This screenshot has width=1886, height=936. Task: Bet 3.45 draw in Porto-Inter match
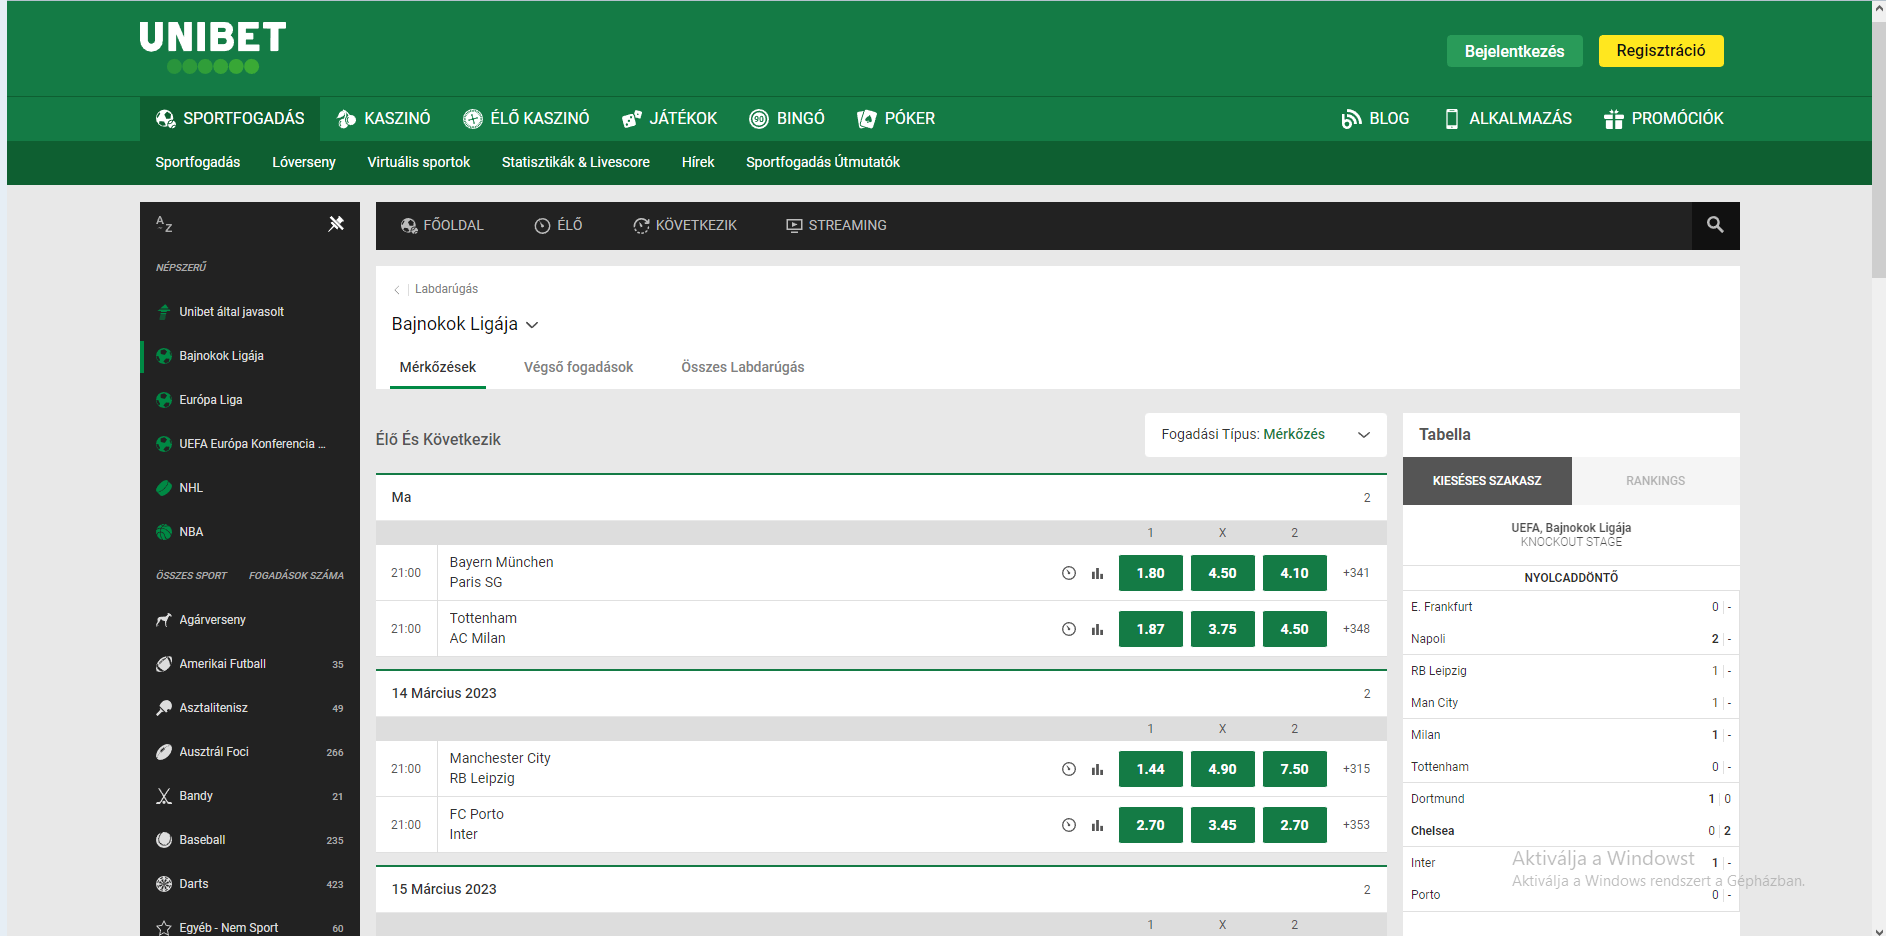point(1222,825)
